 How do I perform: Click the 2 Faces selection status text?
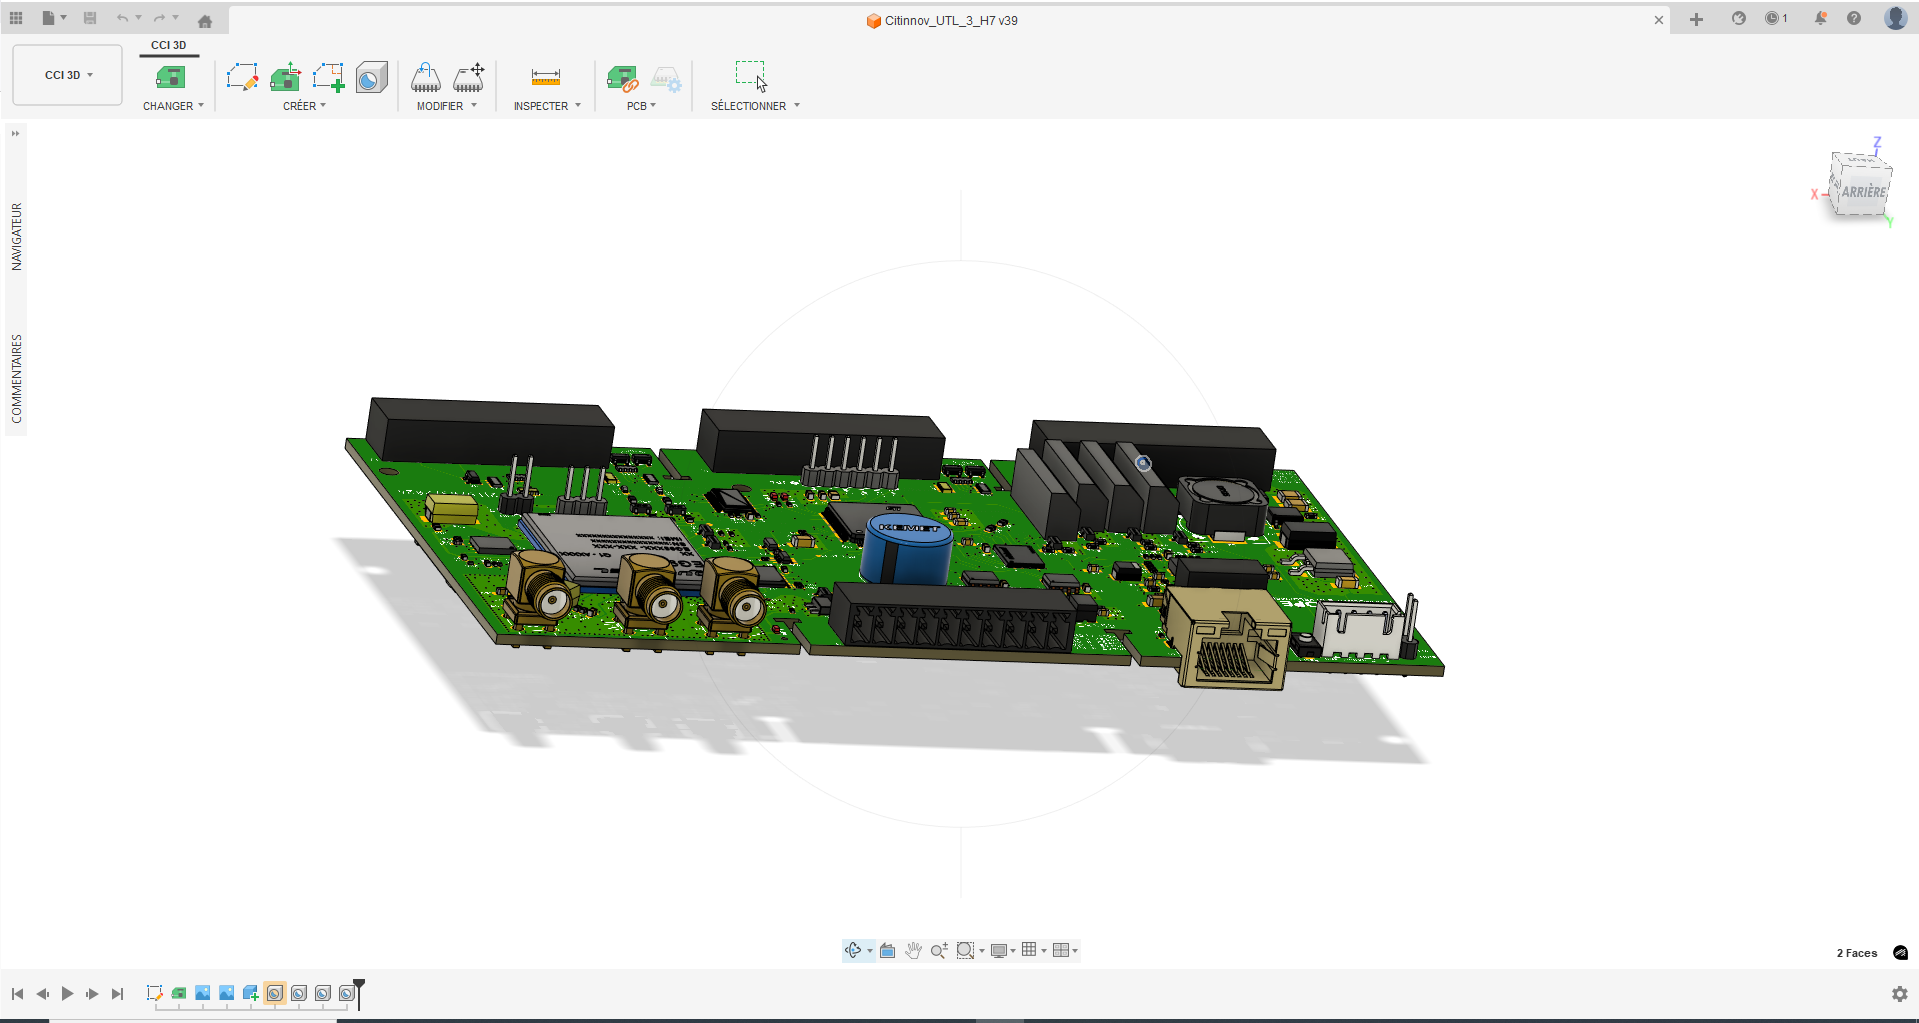[x=1856, y=953]
